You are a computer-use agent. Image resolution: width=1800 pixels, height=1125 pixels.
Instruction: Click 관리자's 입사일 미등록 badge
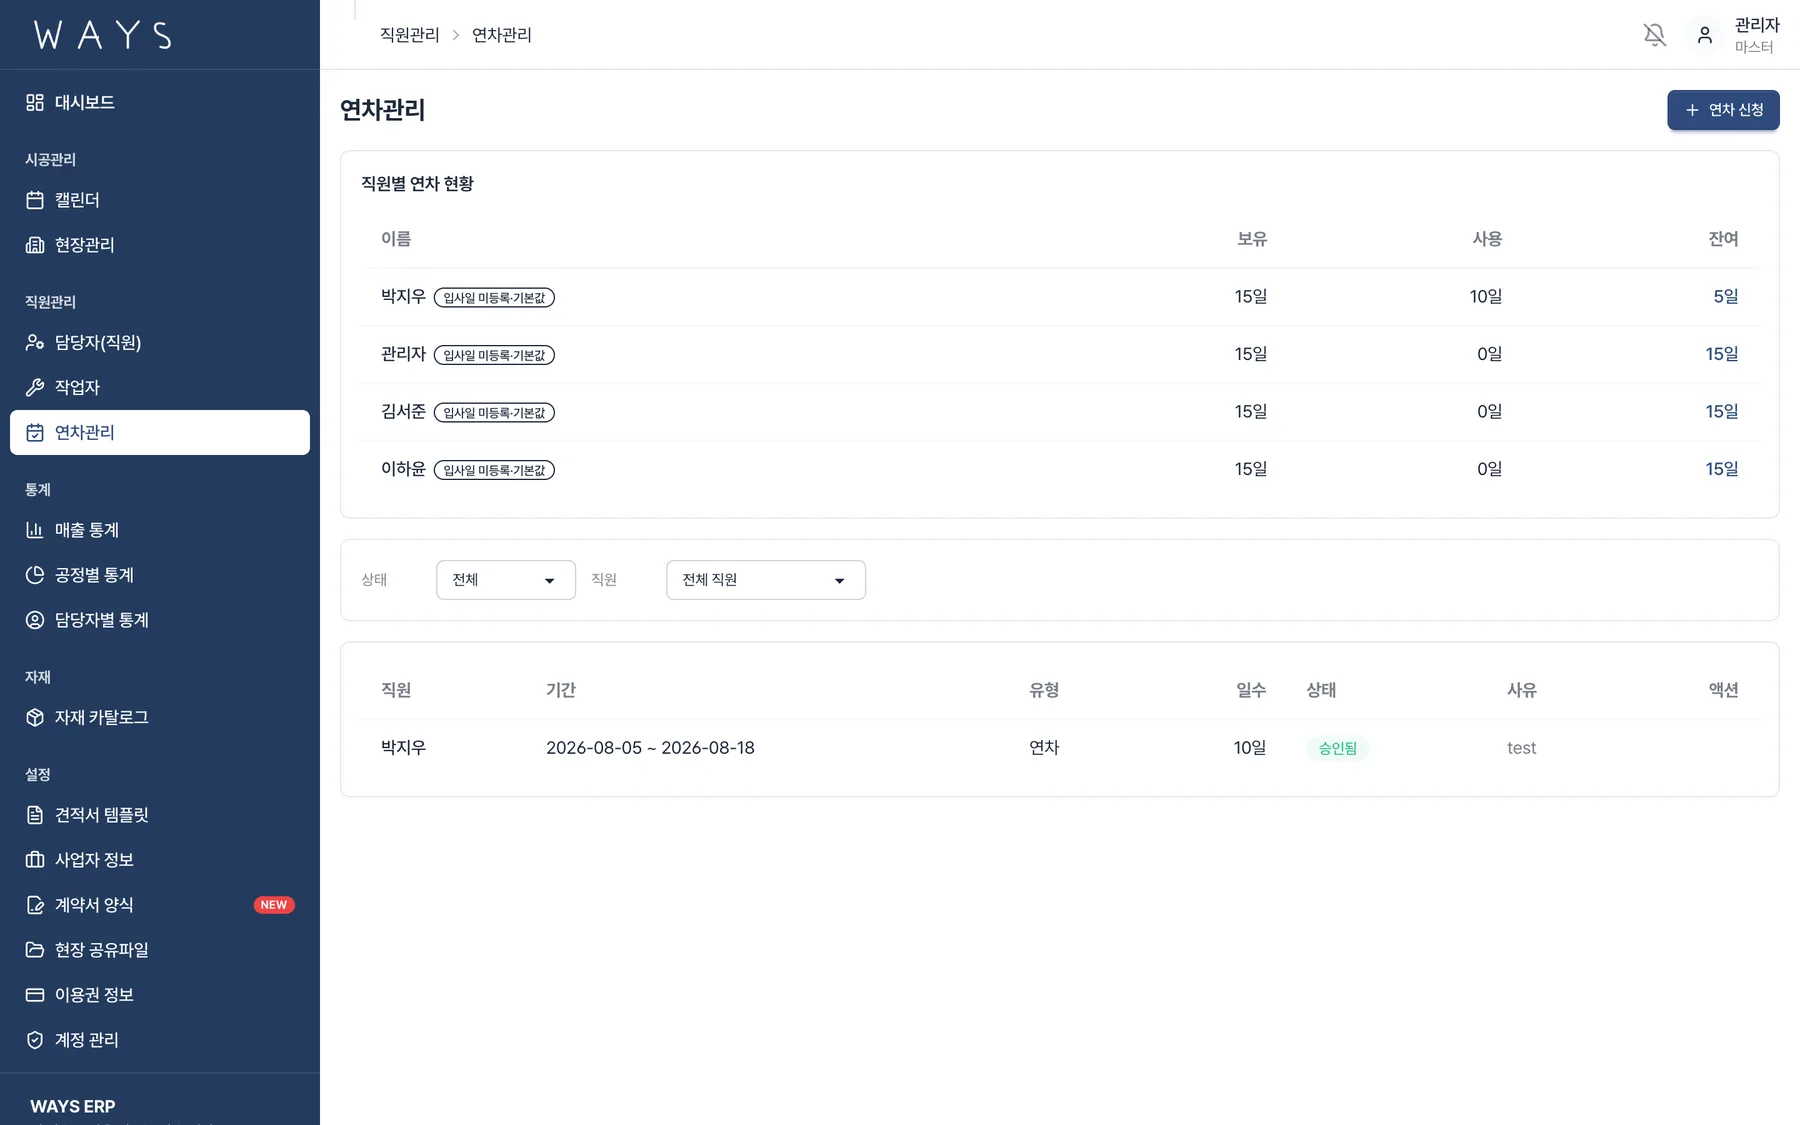pos(494,355)
